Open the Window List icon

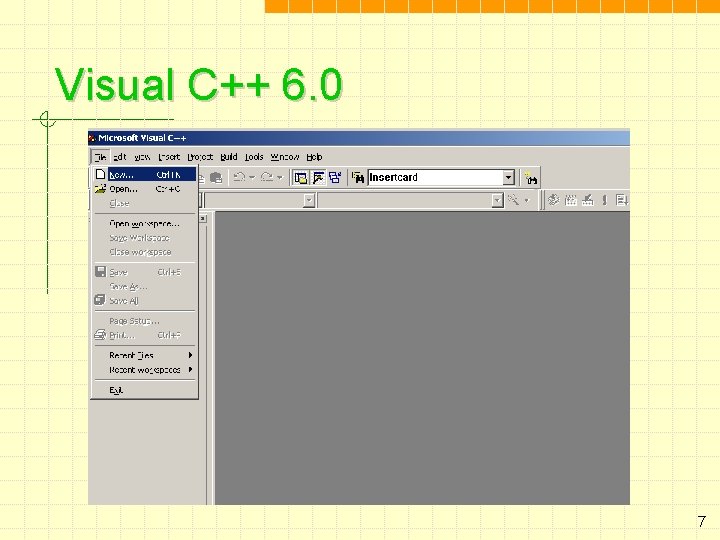coord(335,178)
